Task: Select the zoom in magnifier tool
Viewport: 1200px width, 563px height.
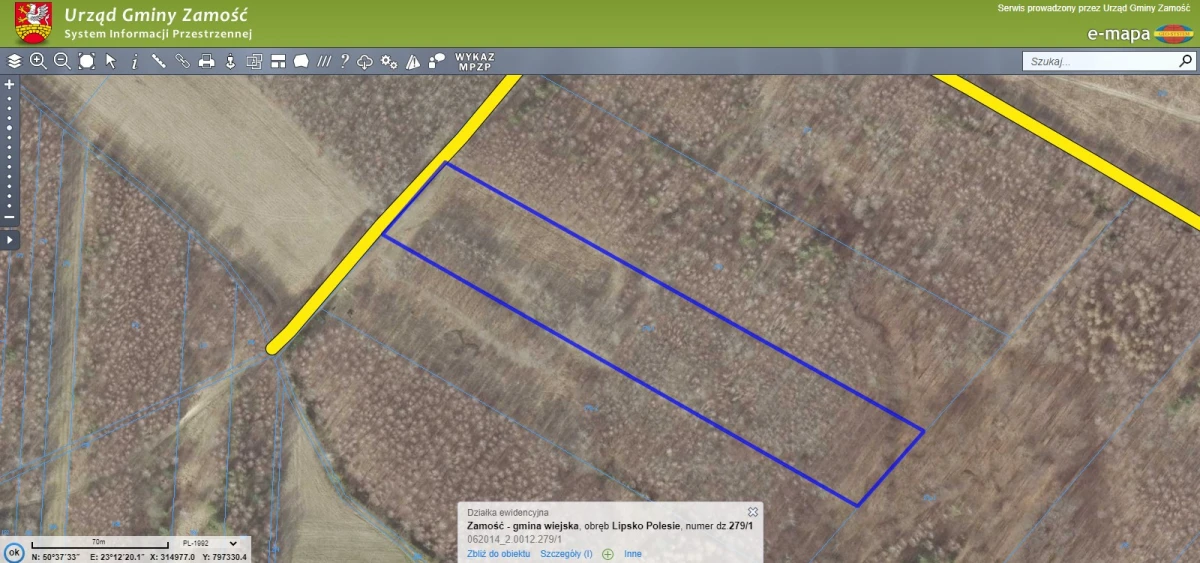Action: point(38,61)
